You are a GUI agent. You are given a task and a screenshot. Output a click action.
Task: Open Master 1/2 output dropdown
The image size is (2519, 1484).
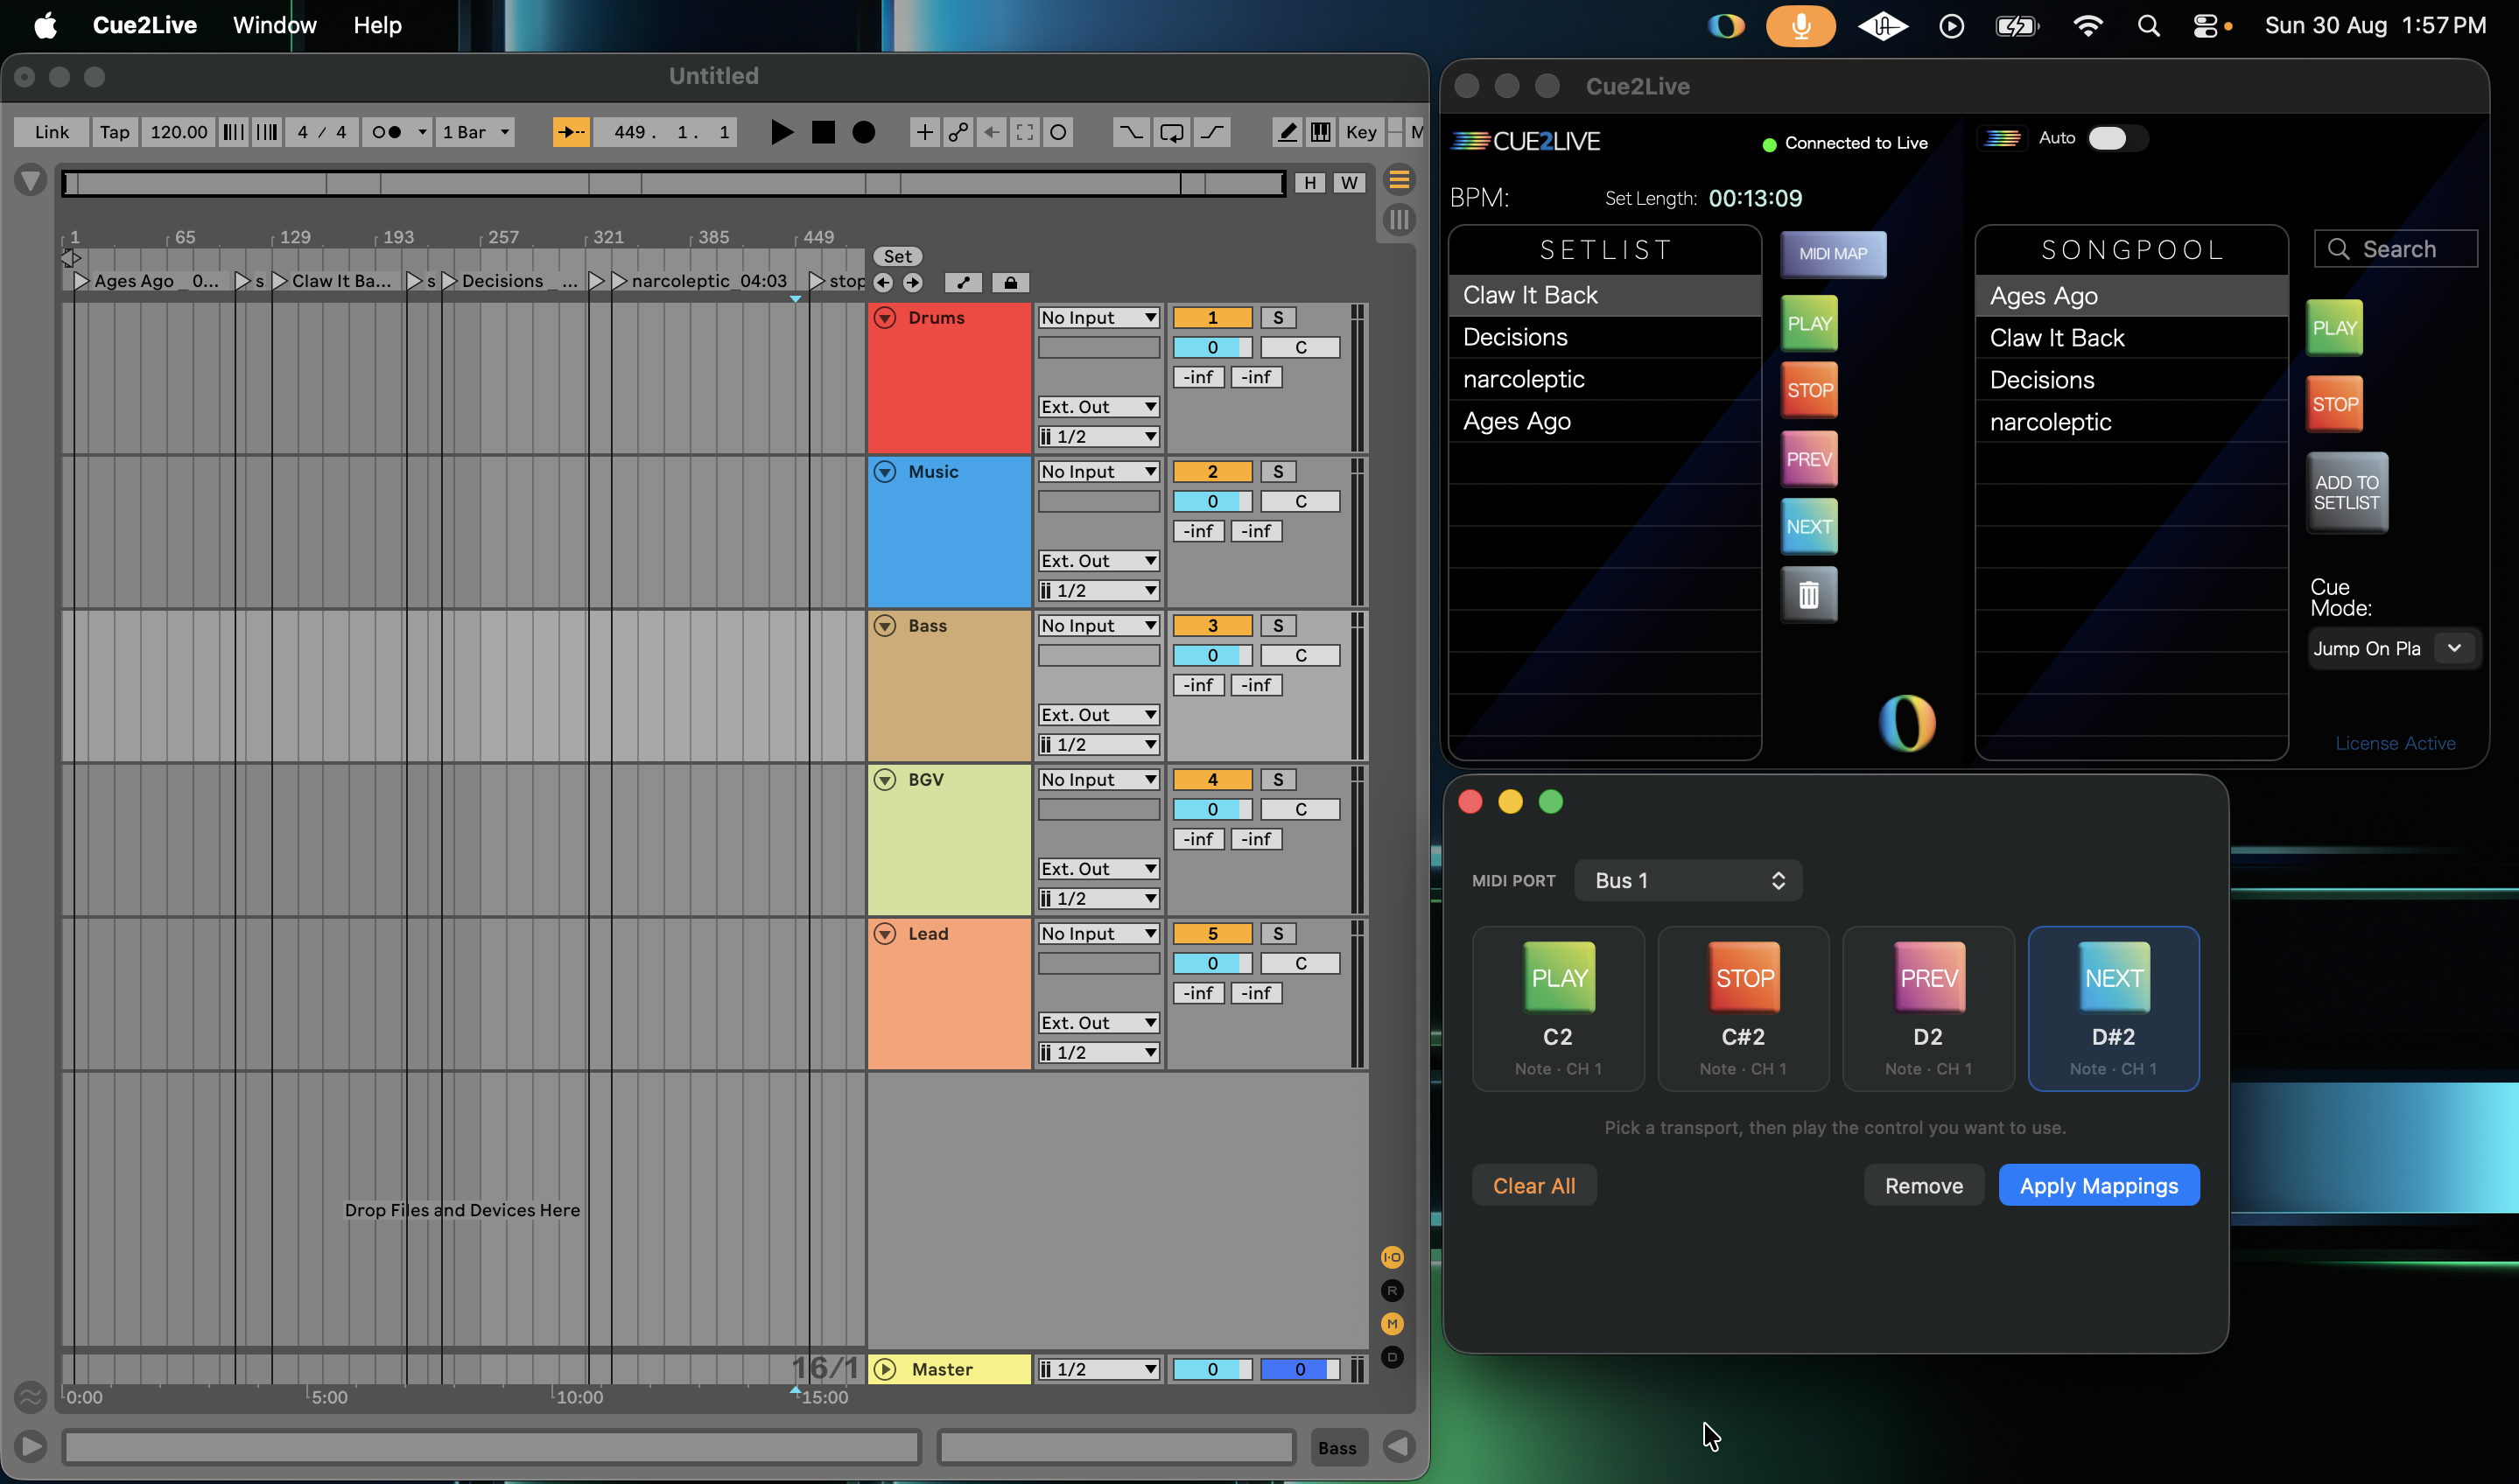pyautogui.click(x=1098, y=1369)
